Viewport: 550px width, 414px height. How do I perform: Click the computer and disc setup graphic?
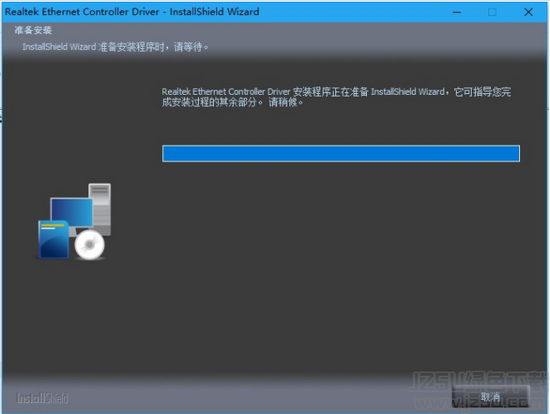pos(74,221)
